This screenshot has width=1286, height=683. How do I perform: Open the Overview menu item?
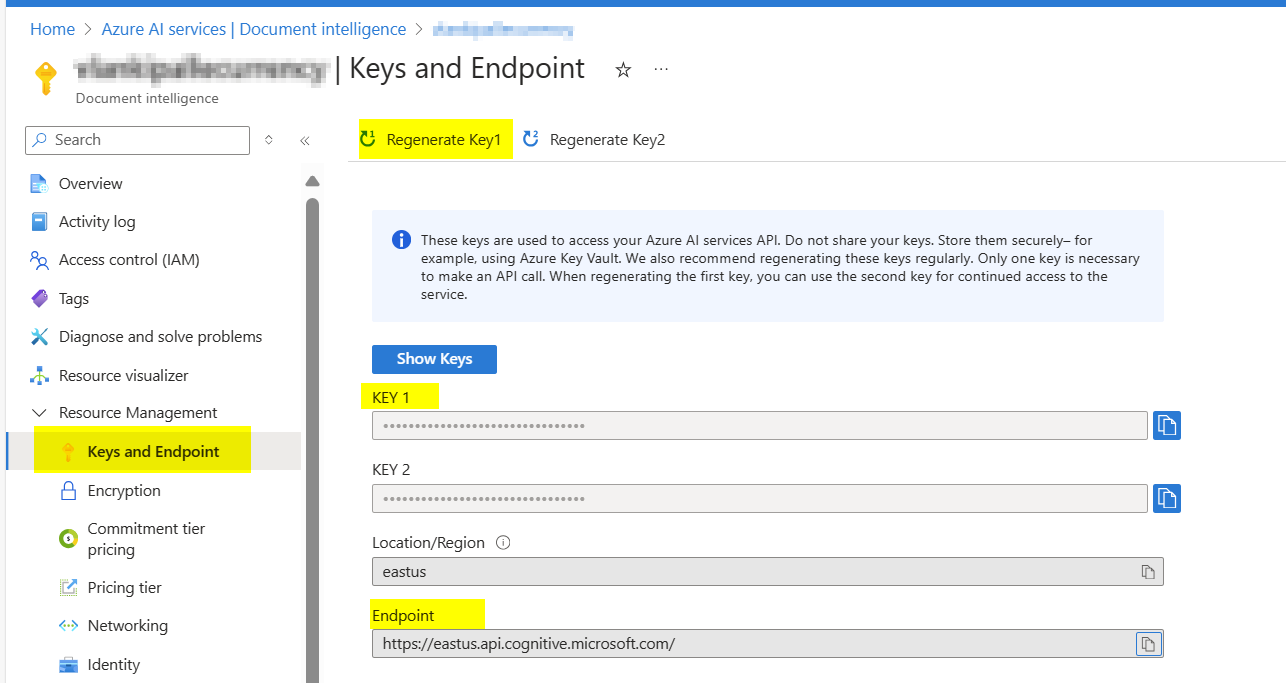[90, 184]
